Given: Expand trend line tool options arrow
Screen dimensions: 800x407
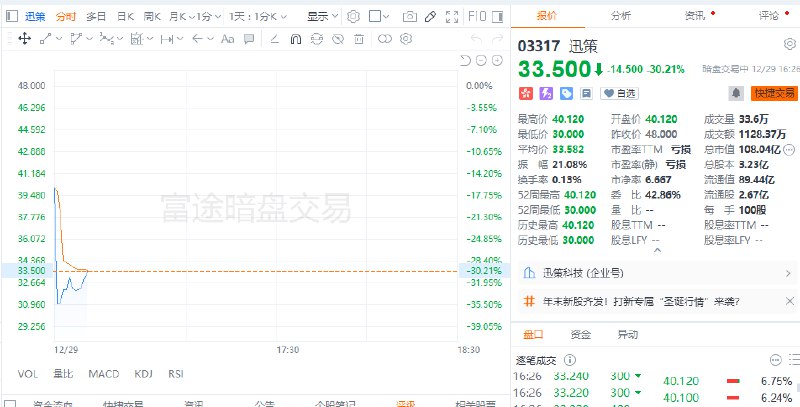Looking at the screenshot, I should pyautogui.click(x=59, y=39).
